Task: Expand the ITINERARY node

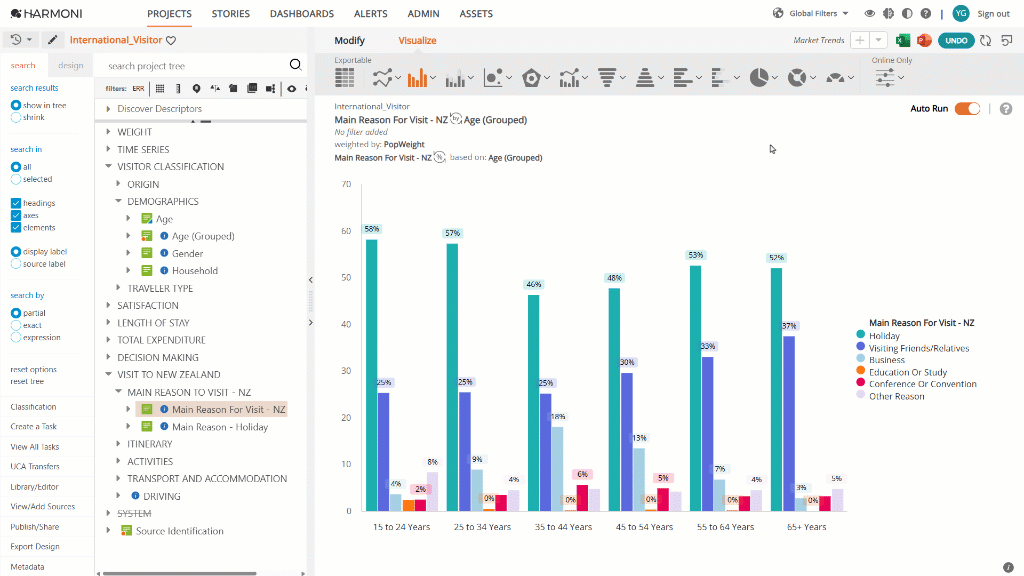Action: (x=118, y=443)
